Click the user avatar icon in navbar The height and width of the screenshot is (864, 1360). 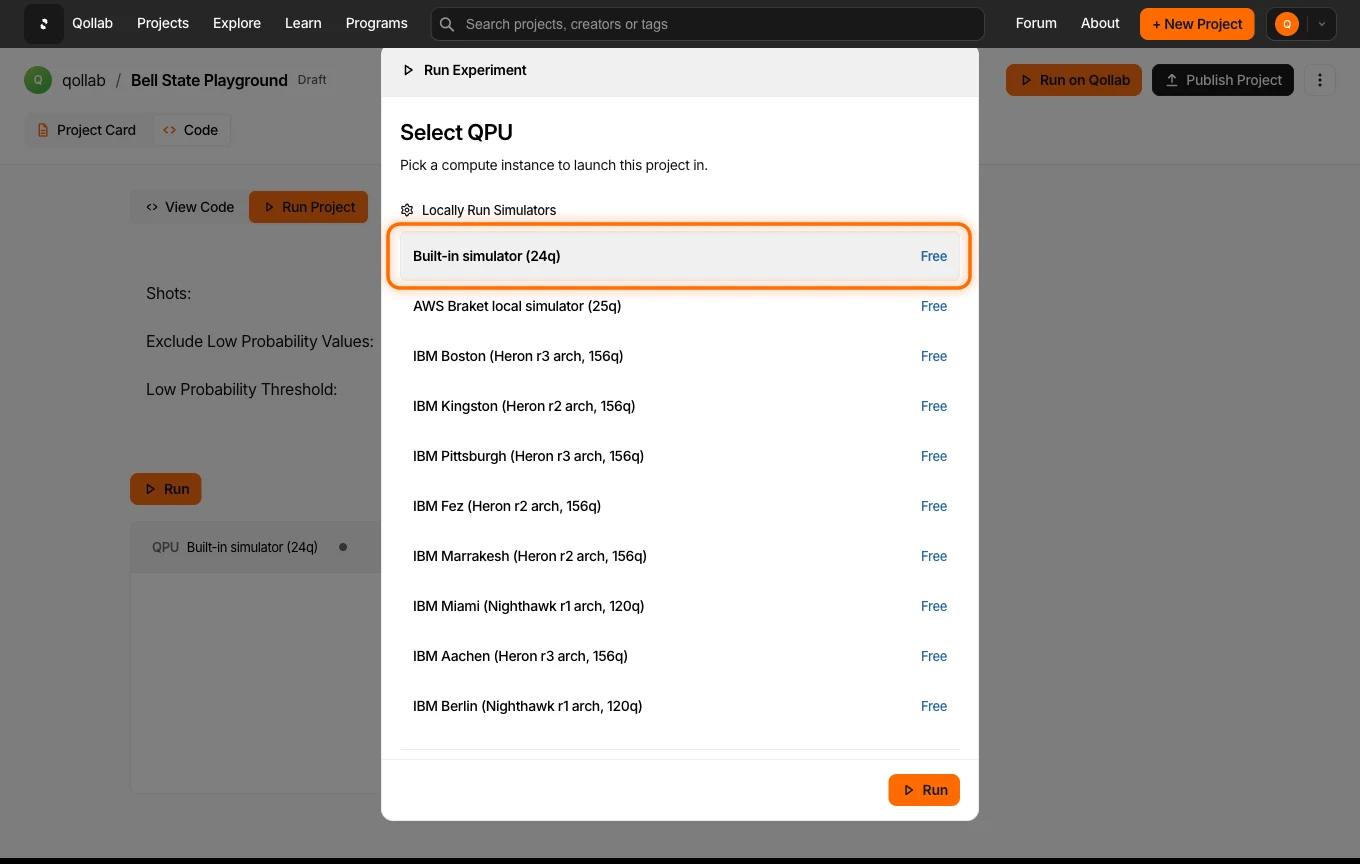click(x=1287, y=24)
